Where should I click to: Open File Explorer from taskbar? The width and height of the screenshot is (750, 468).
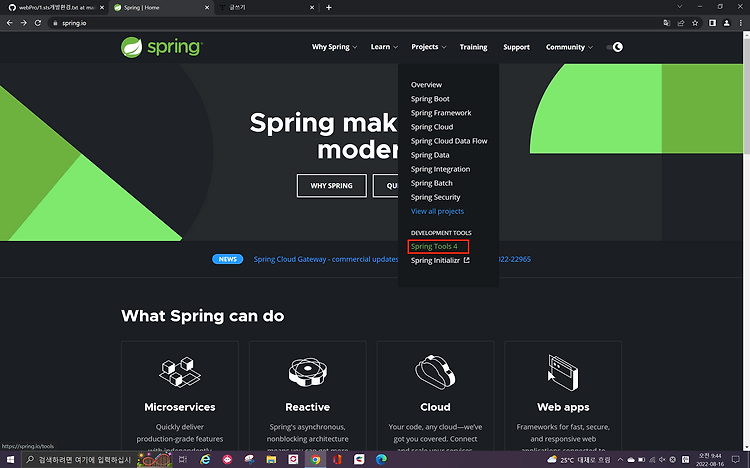click(271, 459)
